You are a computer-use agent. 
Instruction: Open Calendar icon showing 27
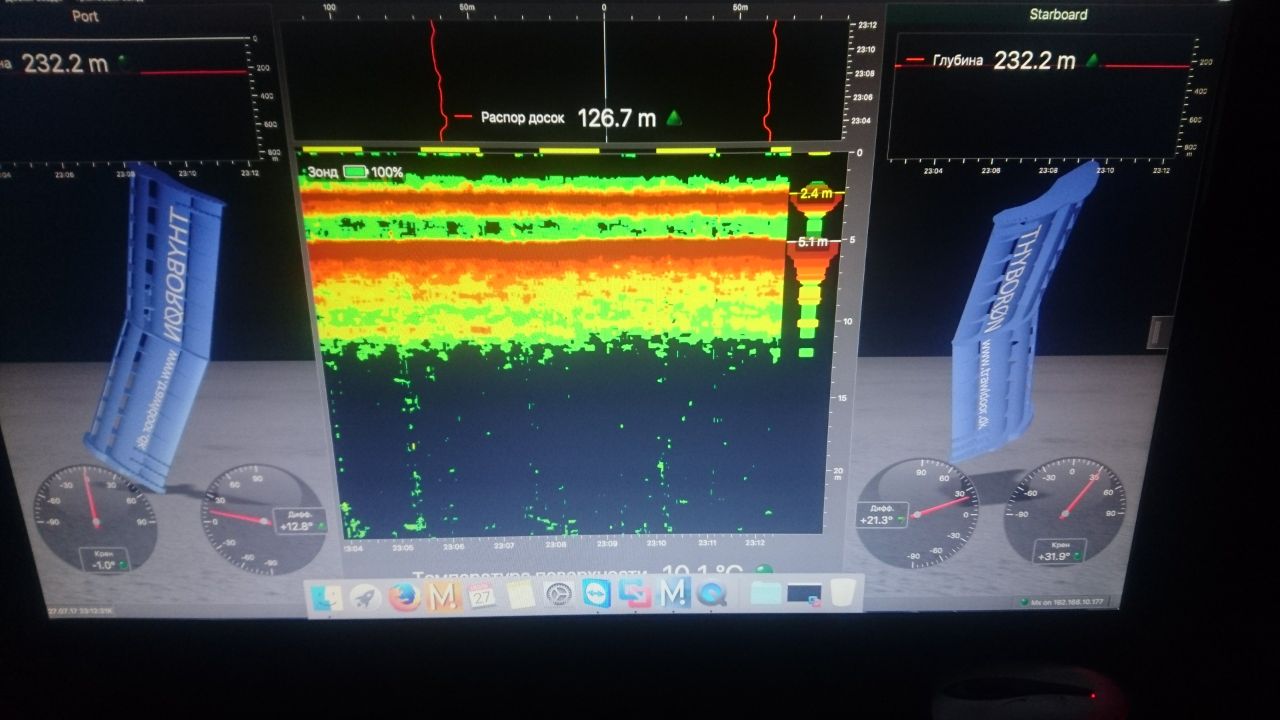482,596
